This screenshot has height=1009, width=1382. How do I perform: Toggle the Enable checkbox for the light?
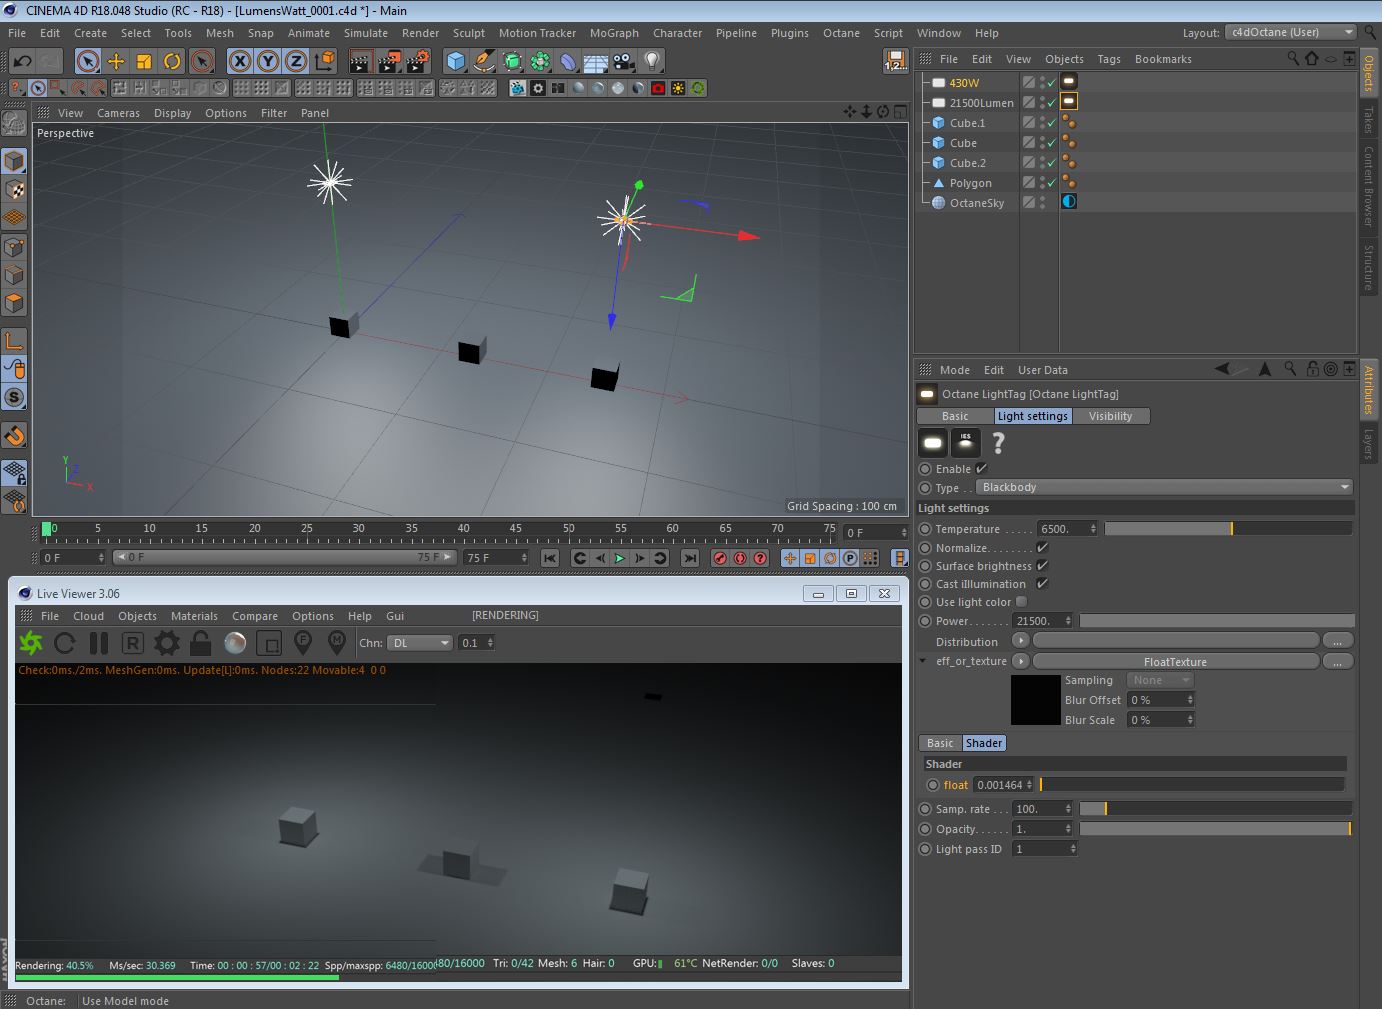[981, 468]
